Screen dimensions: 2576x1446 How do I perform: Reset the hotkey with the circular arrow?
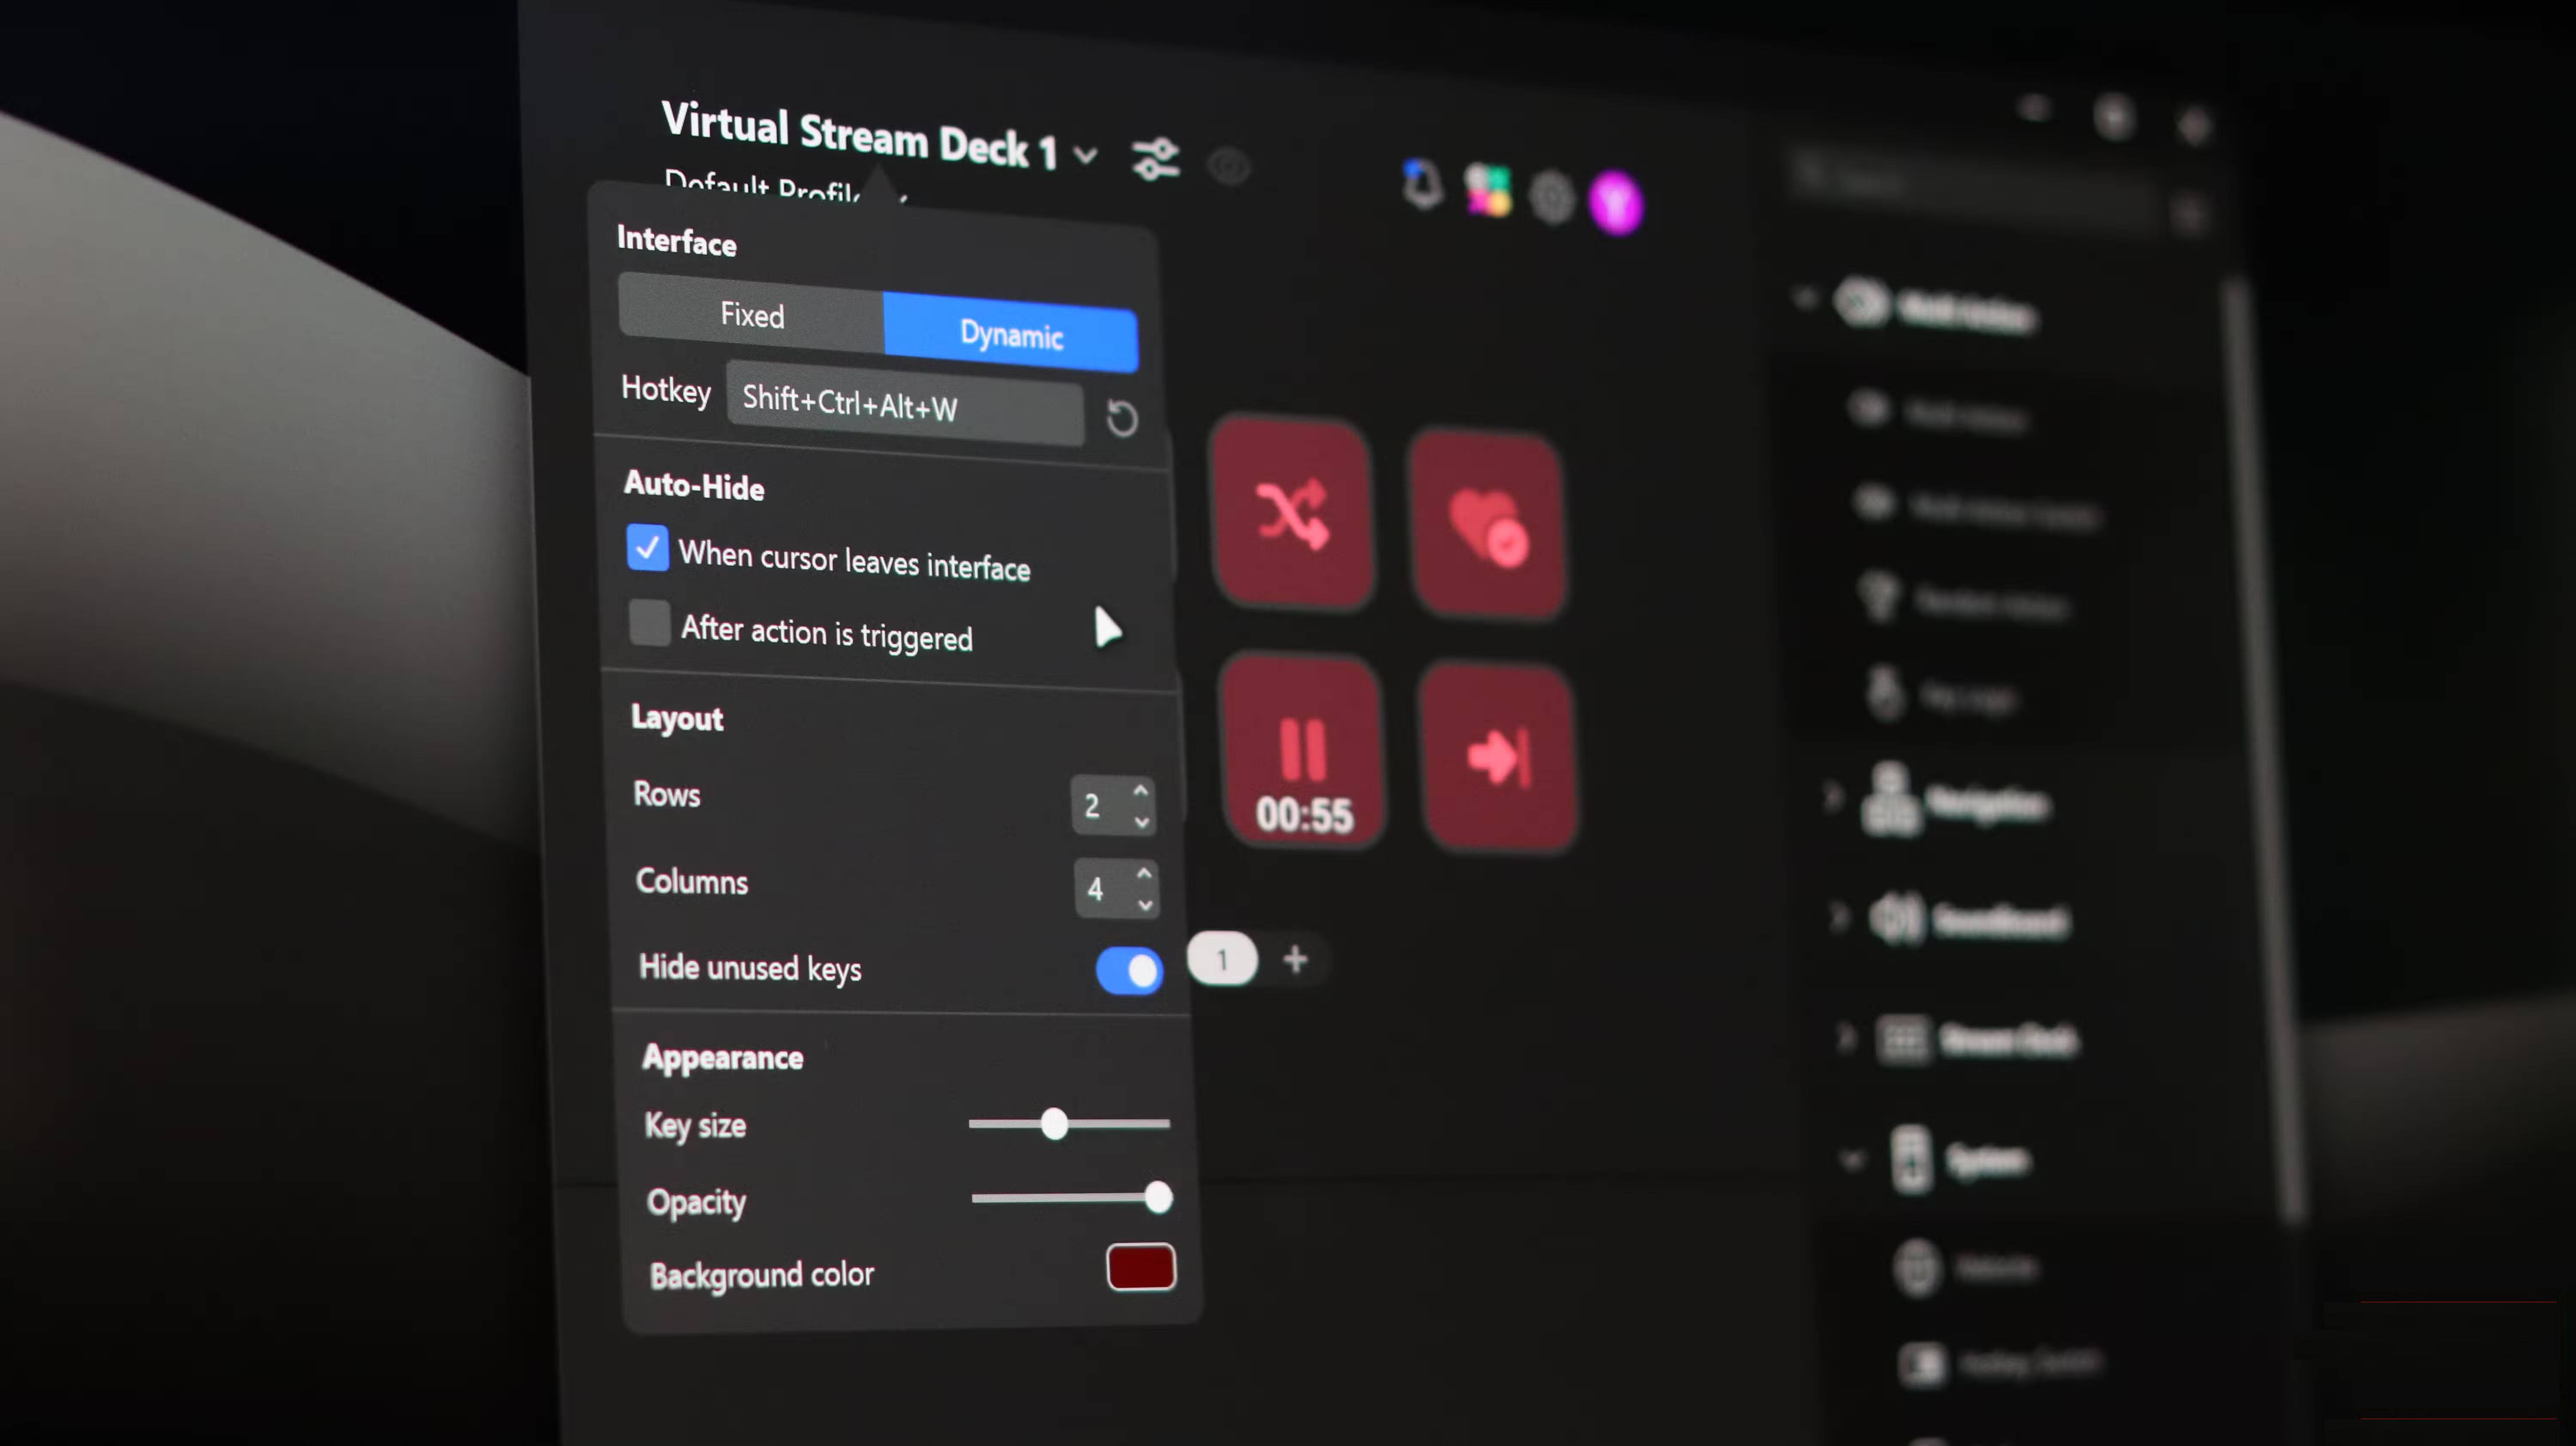pos(1122,418)
